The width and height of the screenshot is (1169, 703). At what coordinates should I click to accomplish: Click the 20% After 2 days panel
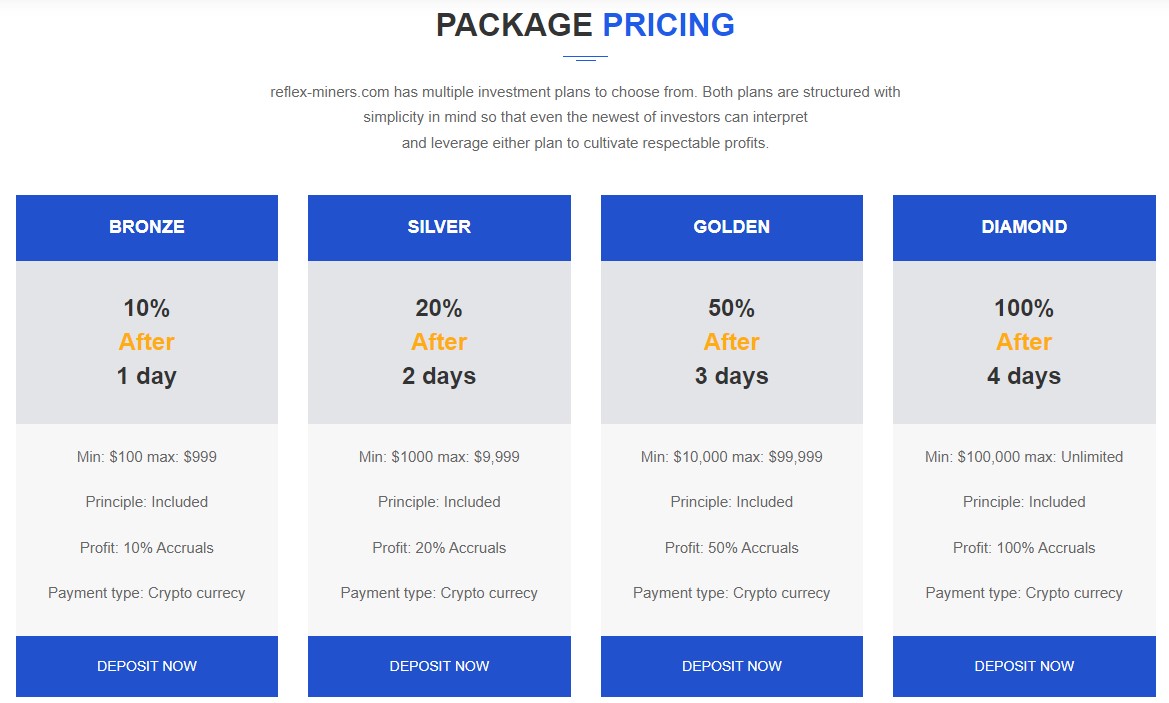(439, 342)
